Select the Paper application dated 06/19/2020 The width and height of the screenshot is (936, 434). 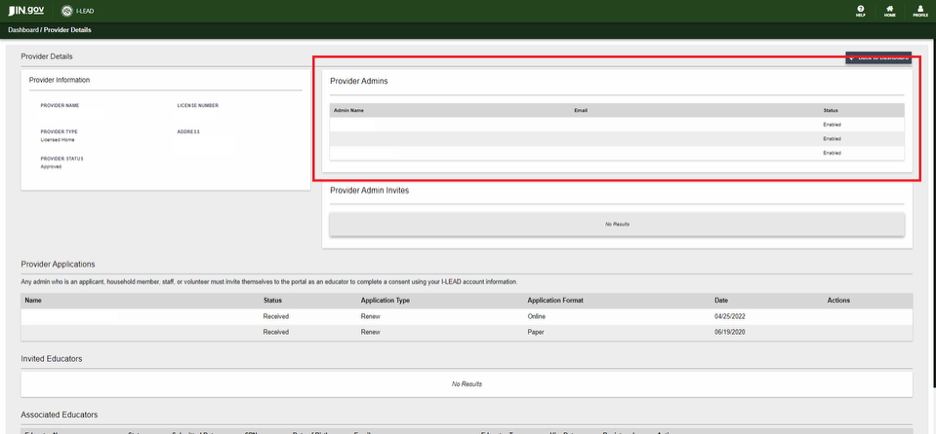466,331
